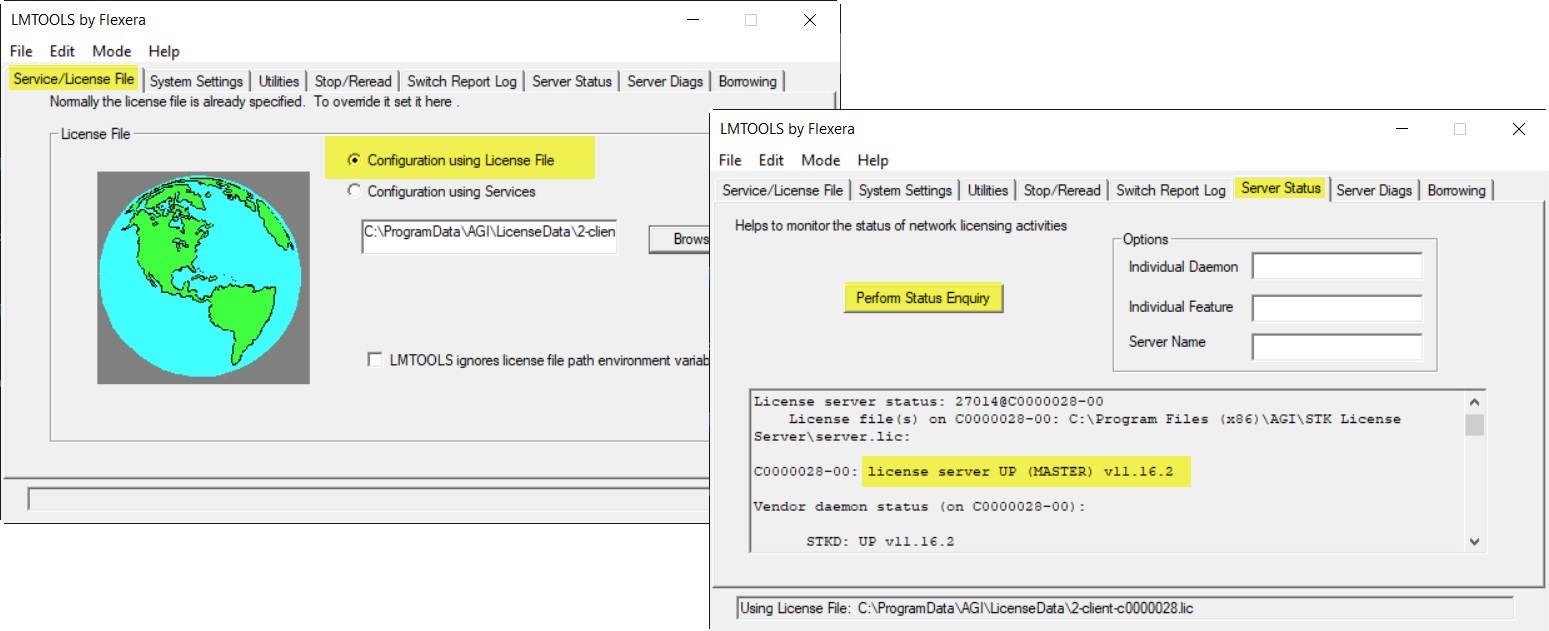The width and height of the screenshot is (1549, 631).
Task: Maximize the back LMTOOLS window
Action: (751, 20)
